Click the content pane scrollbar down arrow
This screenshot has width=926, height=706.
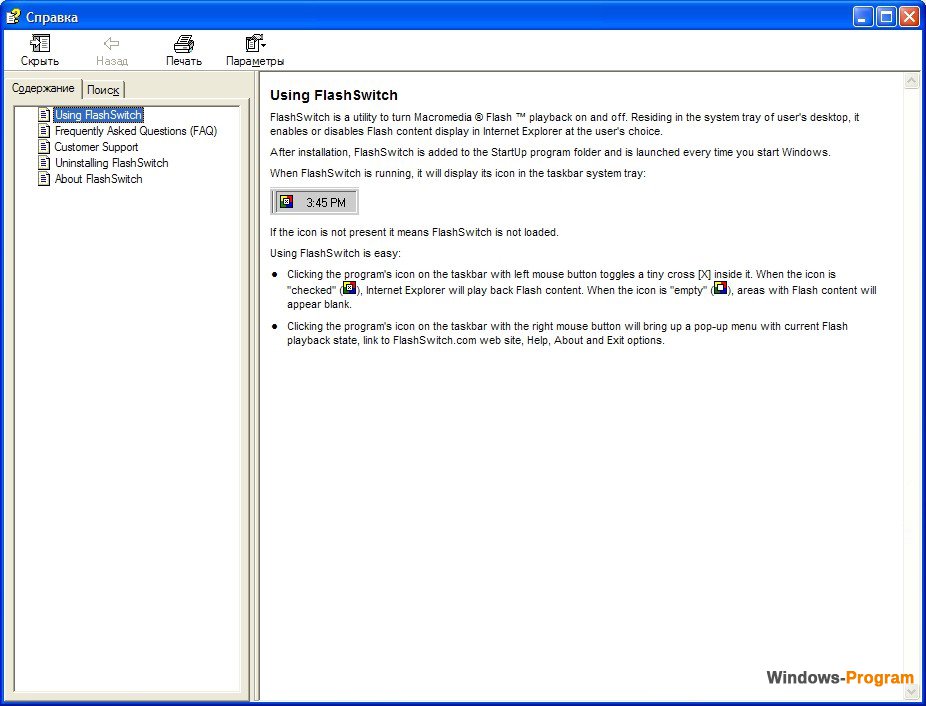click(912, 690)
